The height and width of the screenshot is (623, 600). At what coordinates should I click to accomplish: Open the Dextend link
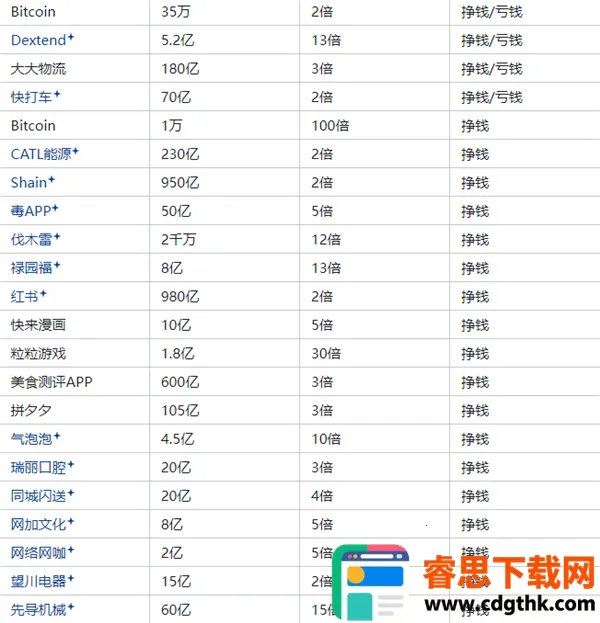42,40
